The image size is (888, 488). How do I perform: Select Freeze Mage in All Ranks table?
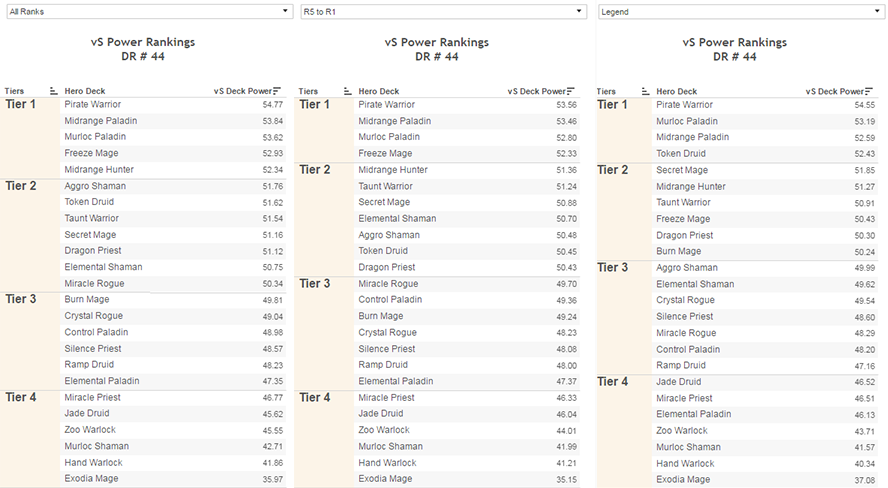click(x=91, y=153)
